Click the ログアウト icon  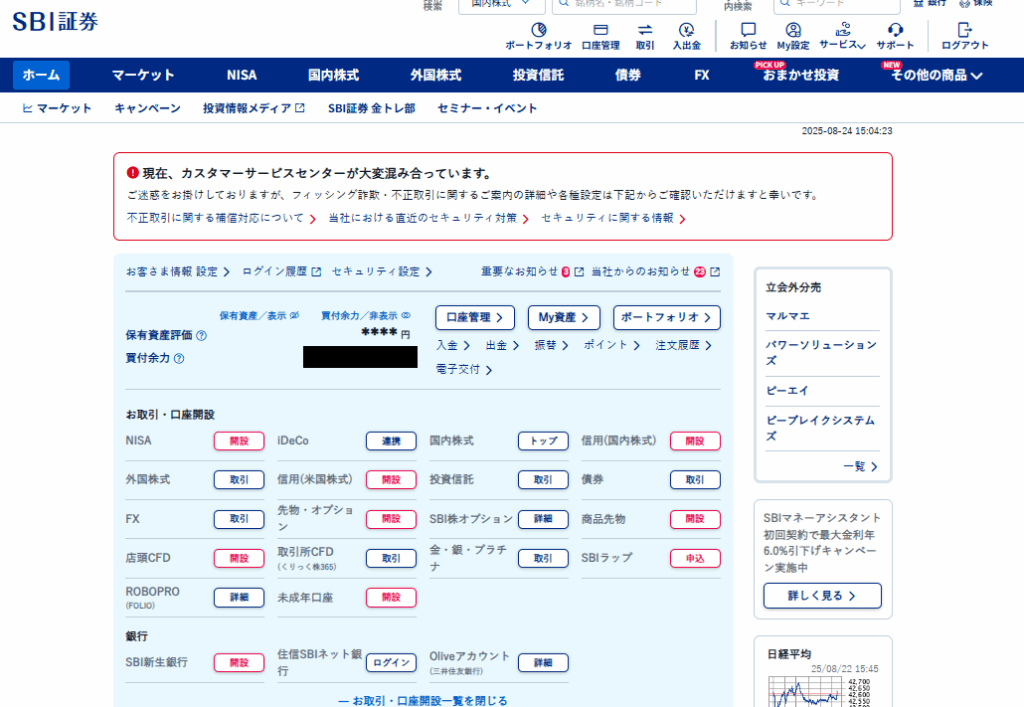pyautogui.click(x=965, y=36)
